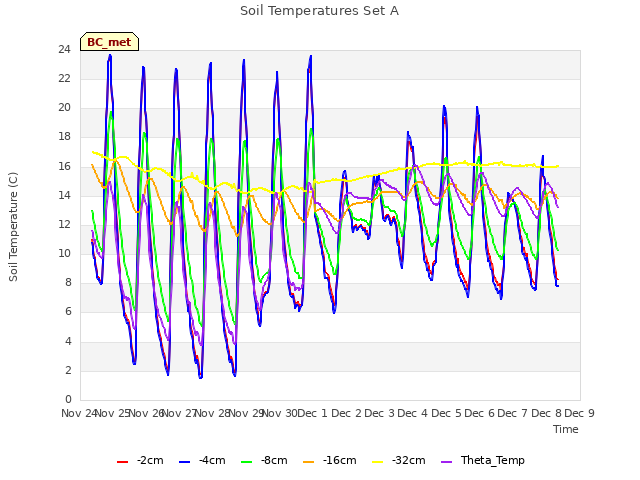Viewport: 640px width, 480px height.
Task: Click the 10 y-axis tick label
Action: coord(64,254)
